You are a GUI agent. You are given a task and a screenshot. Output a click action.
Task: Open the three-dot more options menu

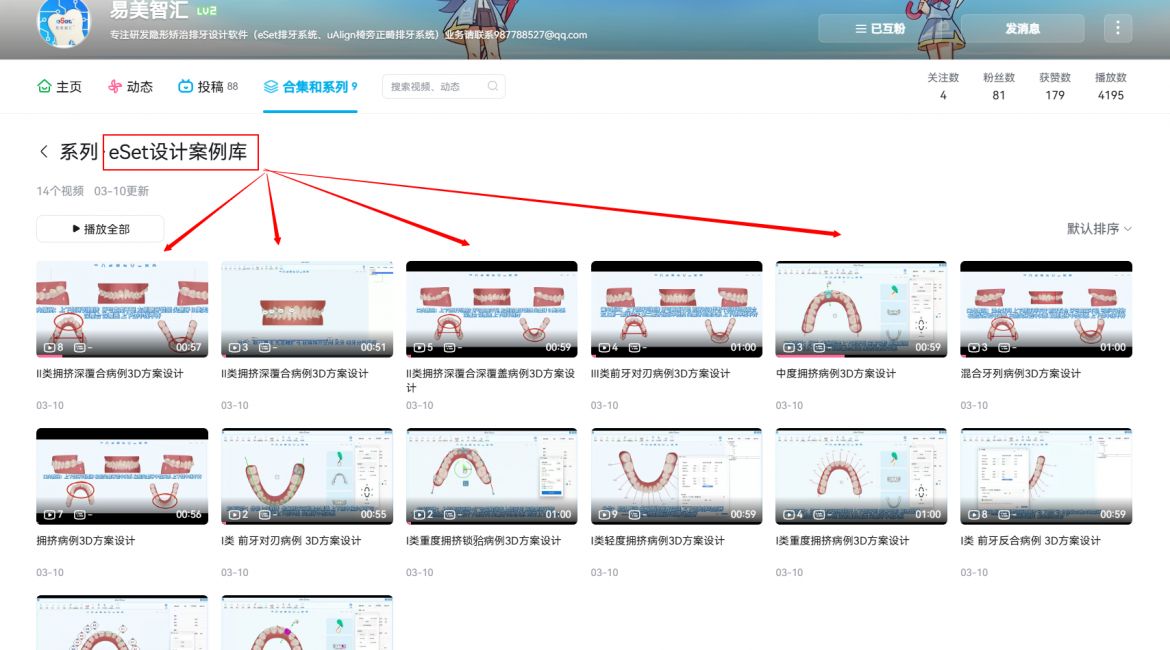pos(1117,29)
